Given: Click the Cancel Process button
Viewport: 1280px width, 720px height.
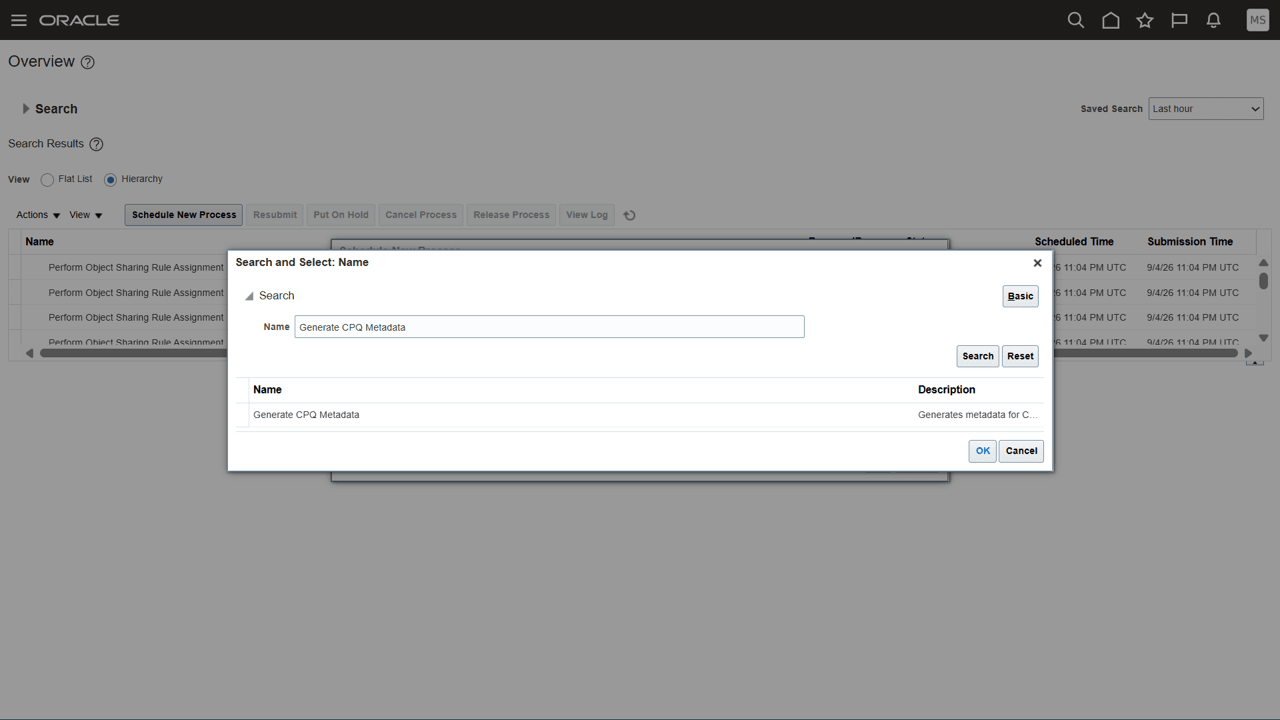Looking at the screenshot, I should 421,215.
